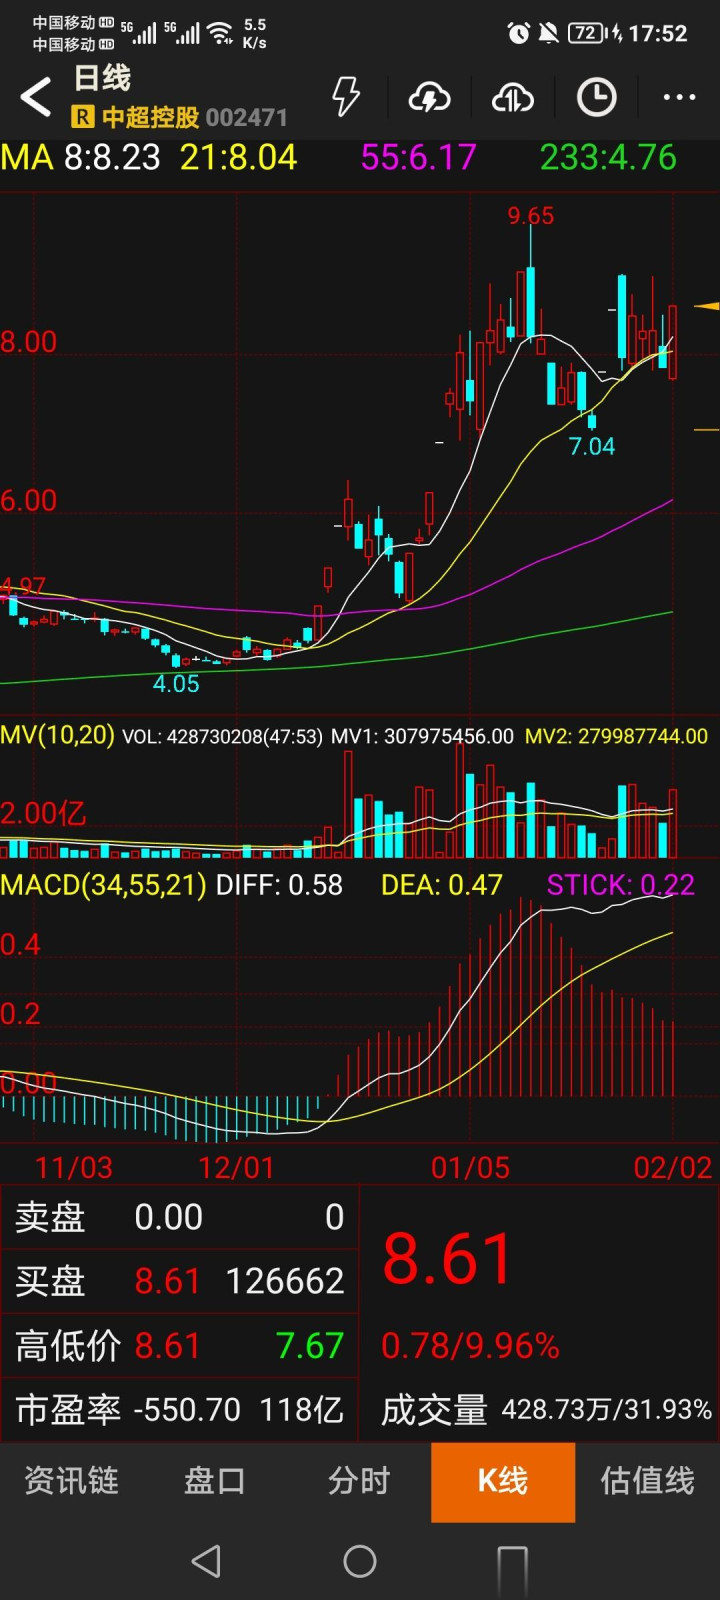Tap the MA 21:8.04 indicator value
Screen dimensions: 720x1600
(x=238, y=157)
